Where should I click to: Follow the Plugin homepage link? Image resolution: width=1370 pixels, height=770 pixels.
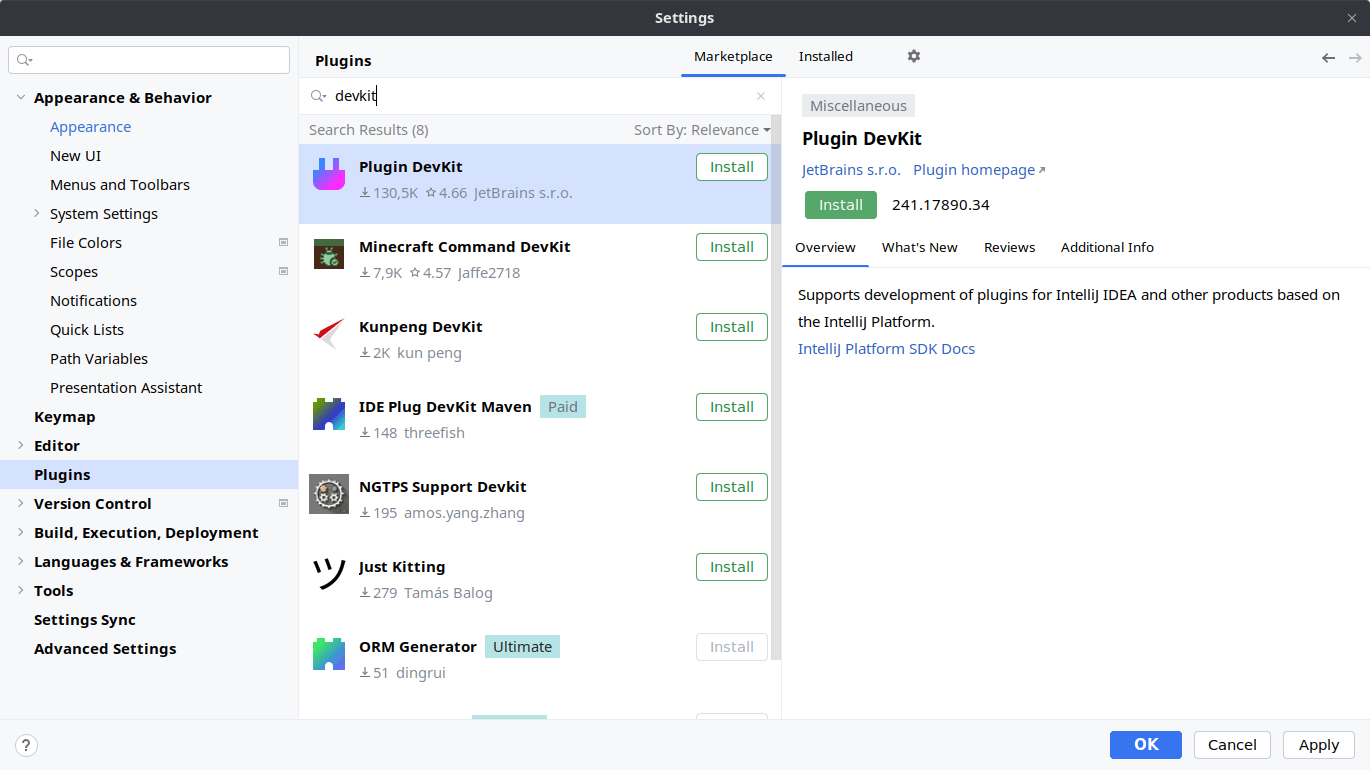click(x=972, y=170)
